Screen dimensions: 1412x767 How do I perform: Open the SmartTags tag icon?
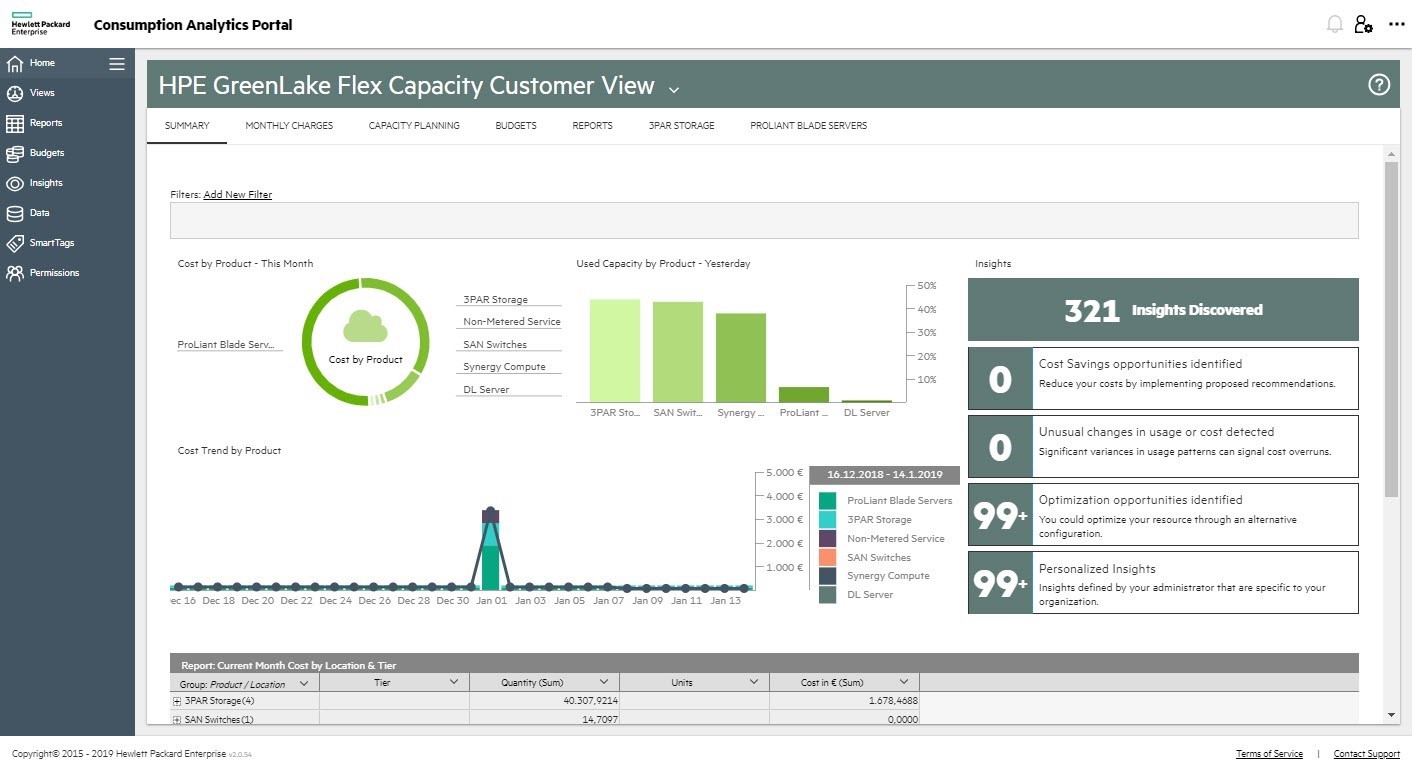(x=15, y=244)
